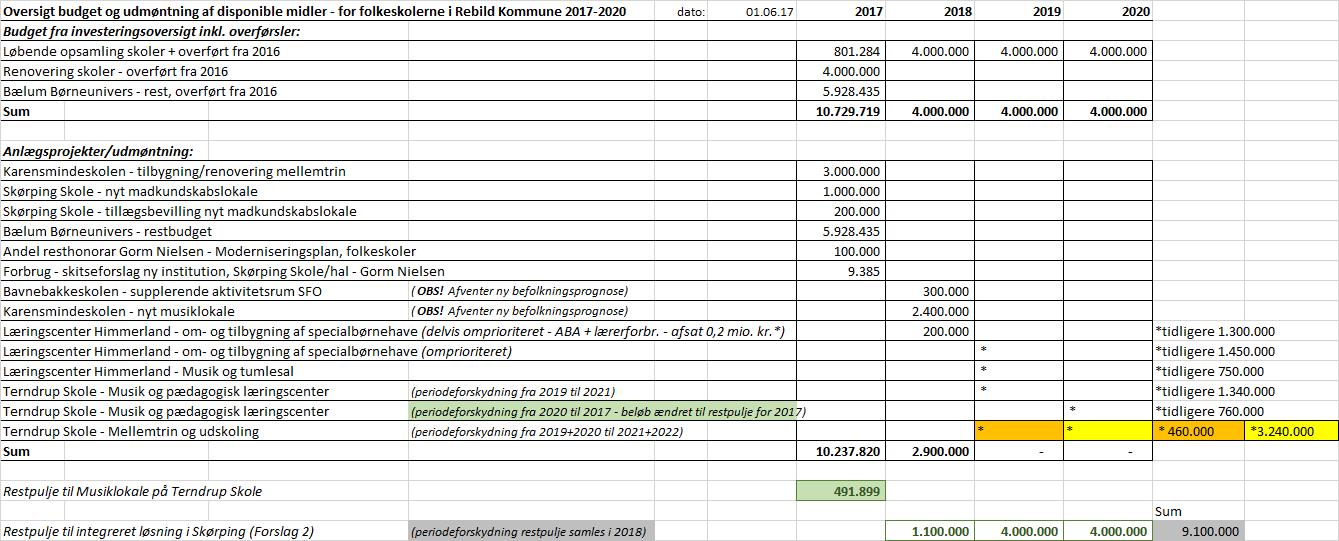1339x541 pixels.
Task: Select the grey total '9.100.000'
Action: [1199, 531]
